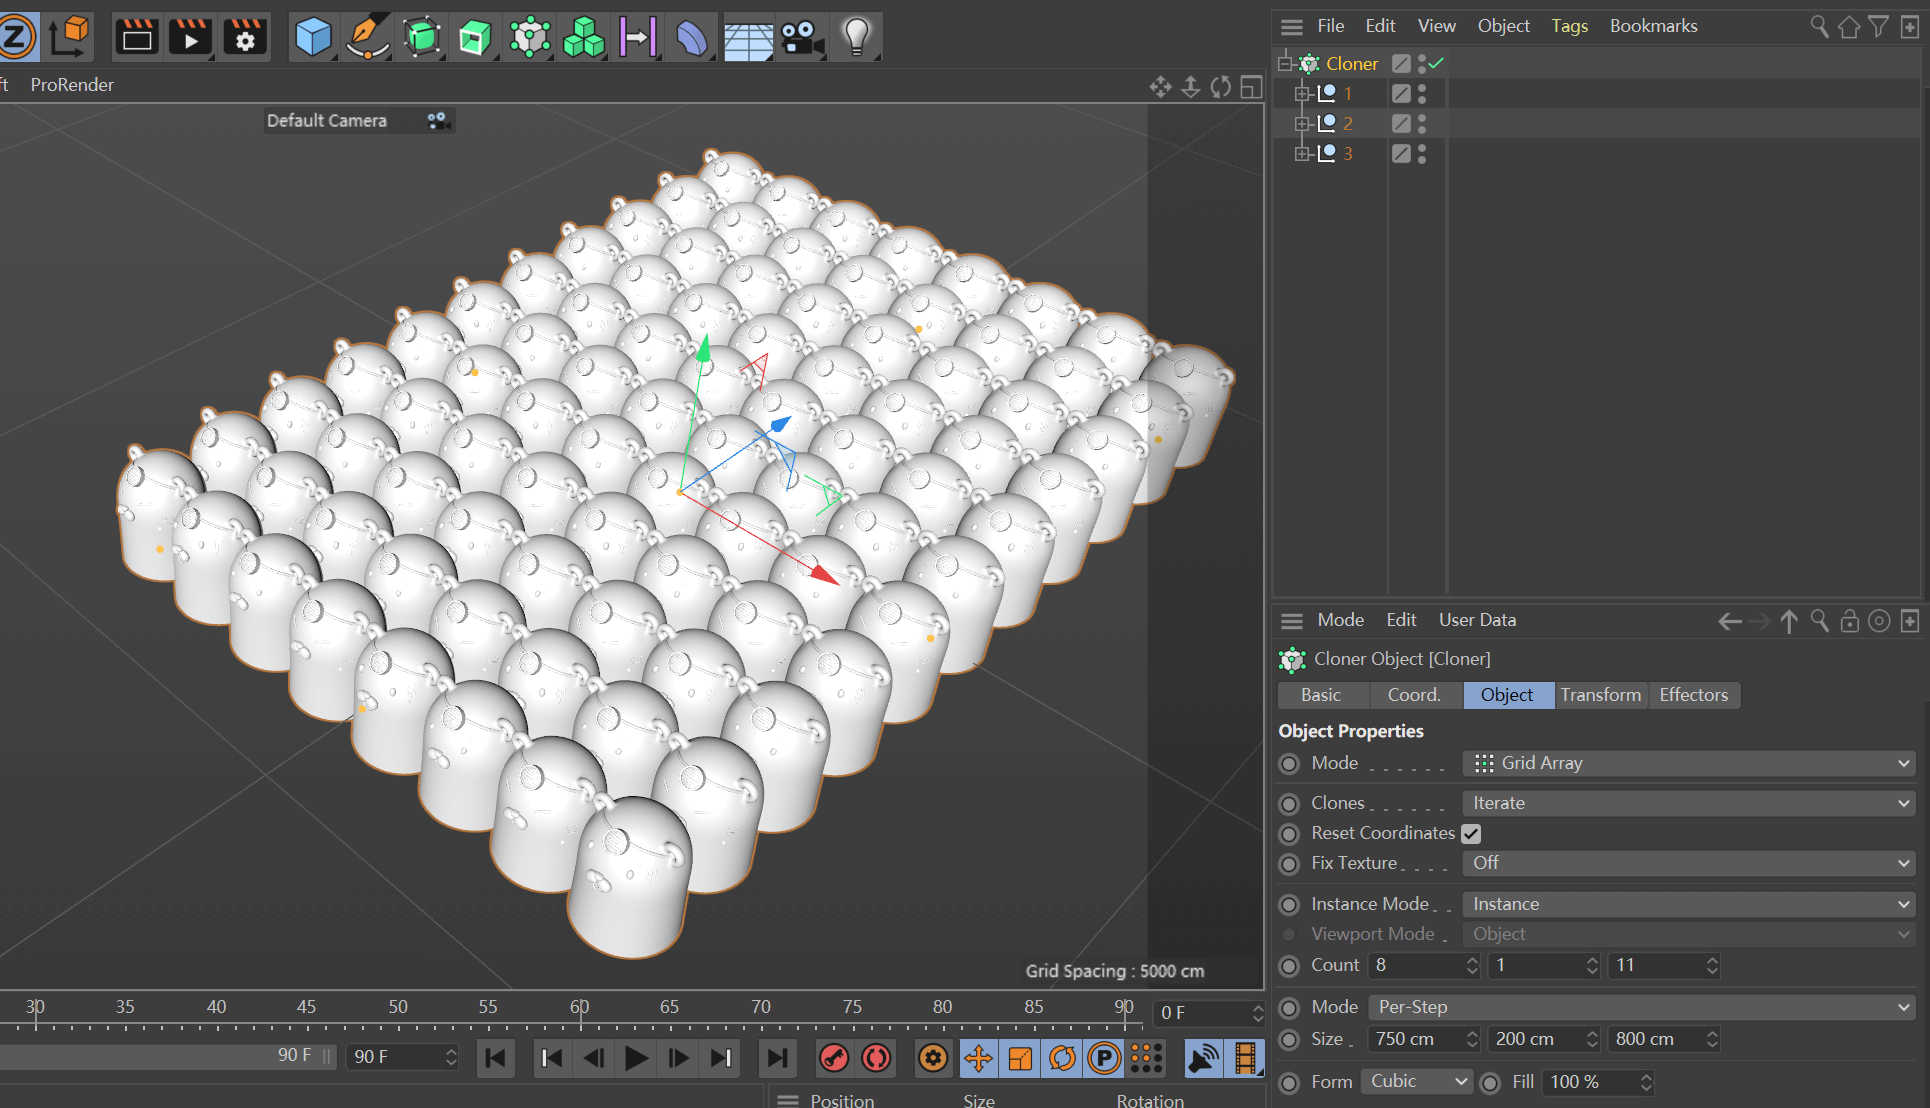Image resolution: width=1930 pixels, height=1108 pixels.
Task: Open Edit Render Settings gear clapperboard
Action: click(x=245, y=38)
